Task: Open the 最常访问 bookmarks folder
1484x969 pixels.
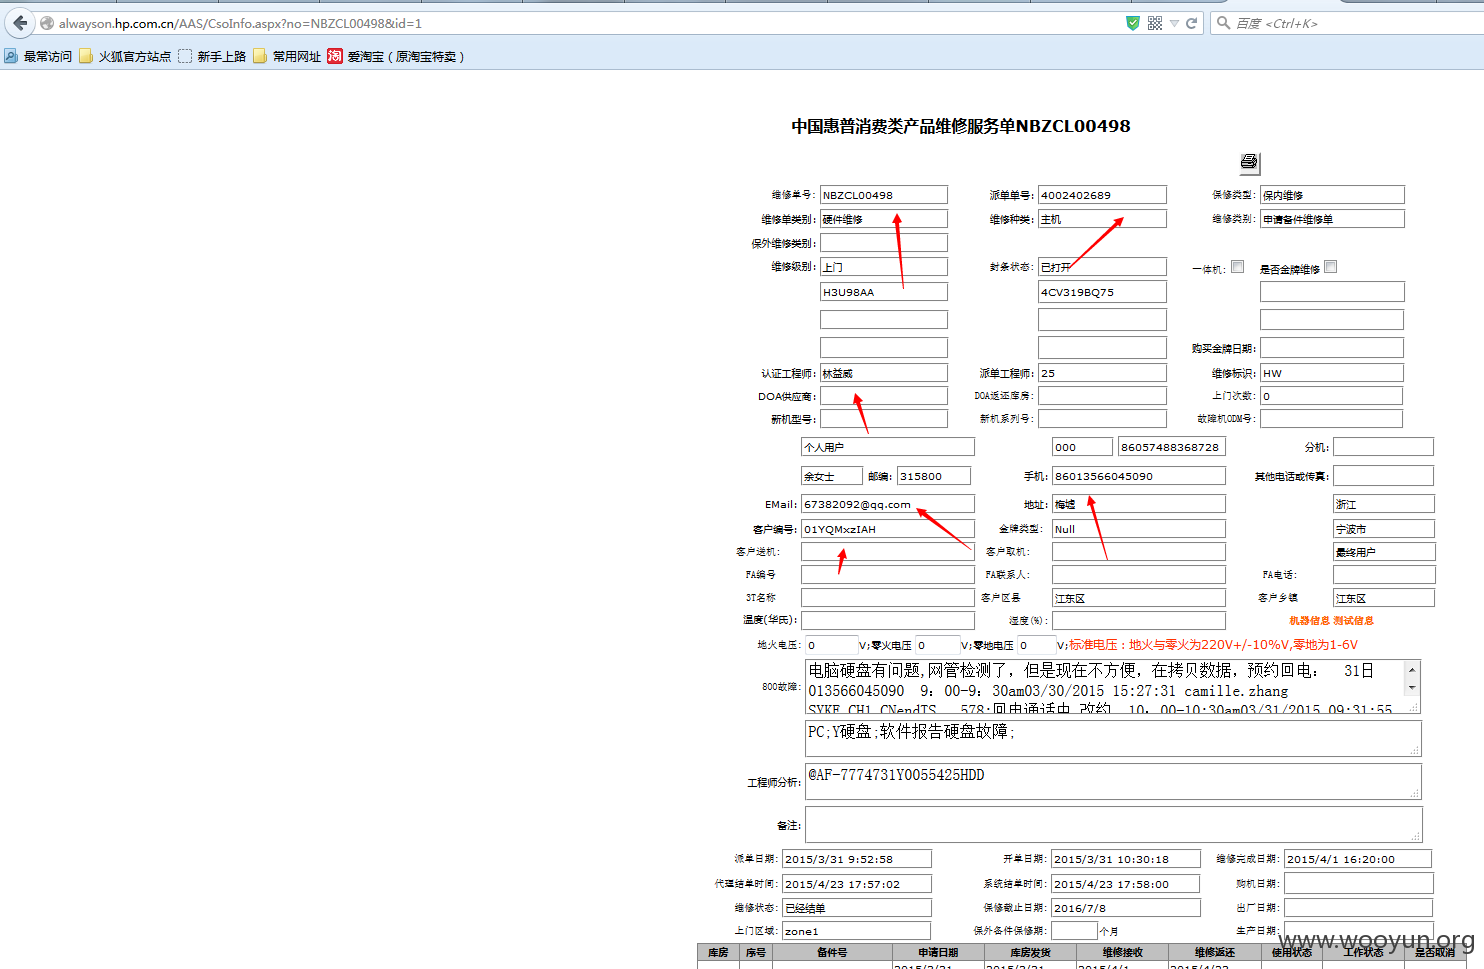Action: point(38,57)
